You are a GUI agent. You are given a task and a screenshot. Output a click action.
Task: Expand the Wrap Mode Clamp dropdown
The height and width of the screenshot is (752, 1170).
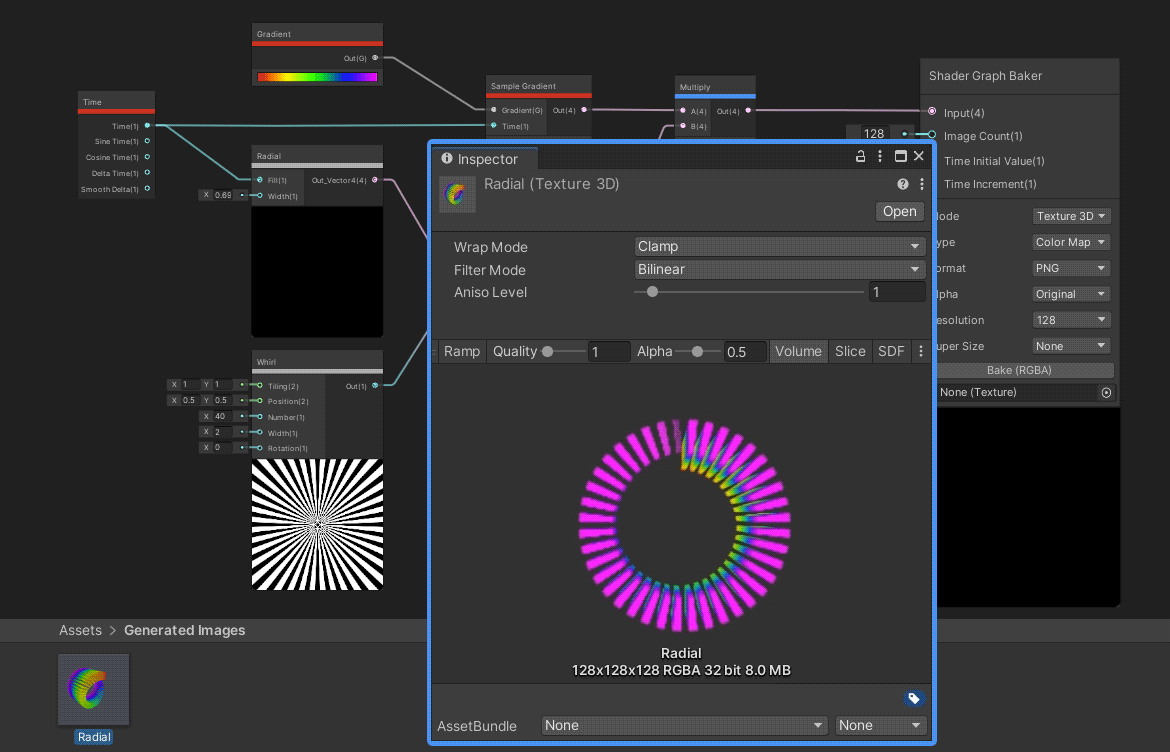pos(780,246)
